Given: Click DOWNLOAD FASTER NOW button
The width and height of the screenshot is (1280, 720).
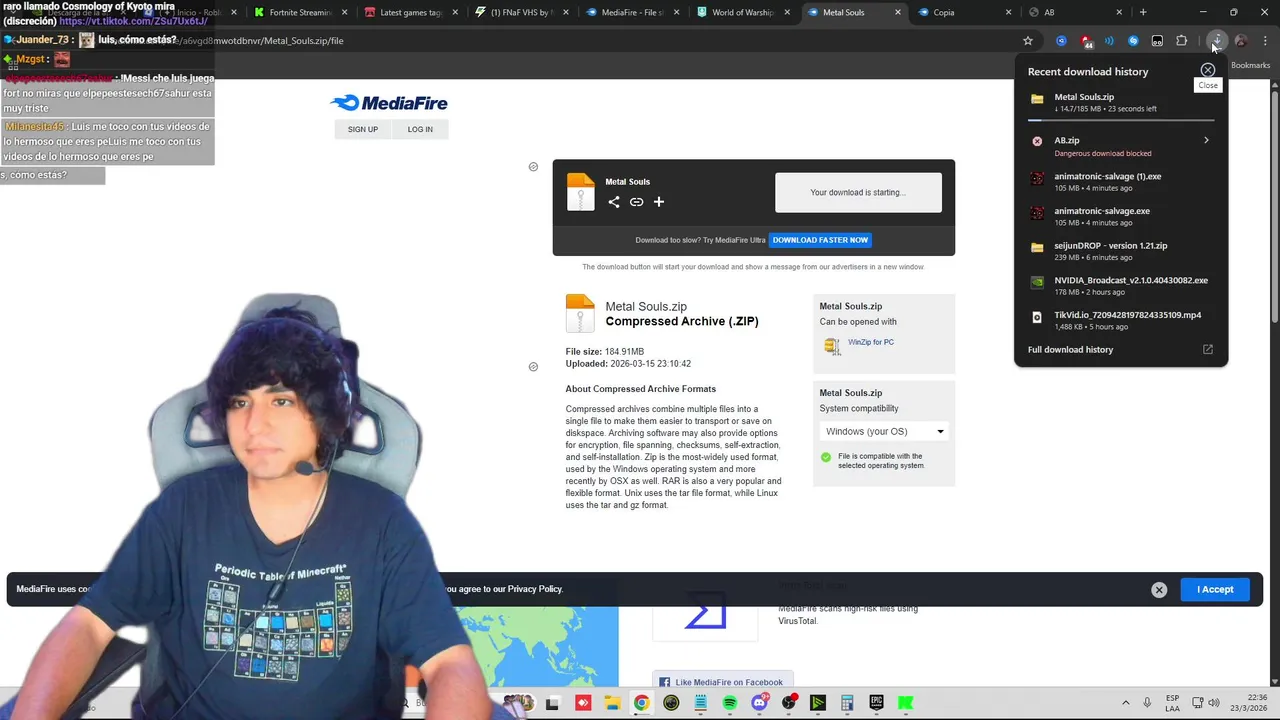Looking at the screenshot, I should [x=820, y=240].
